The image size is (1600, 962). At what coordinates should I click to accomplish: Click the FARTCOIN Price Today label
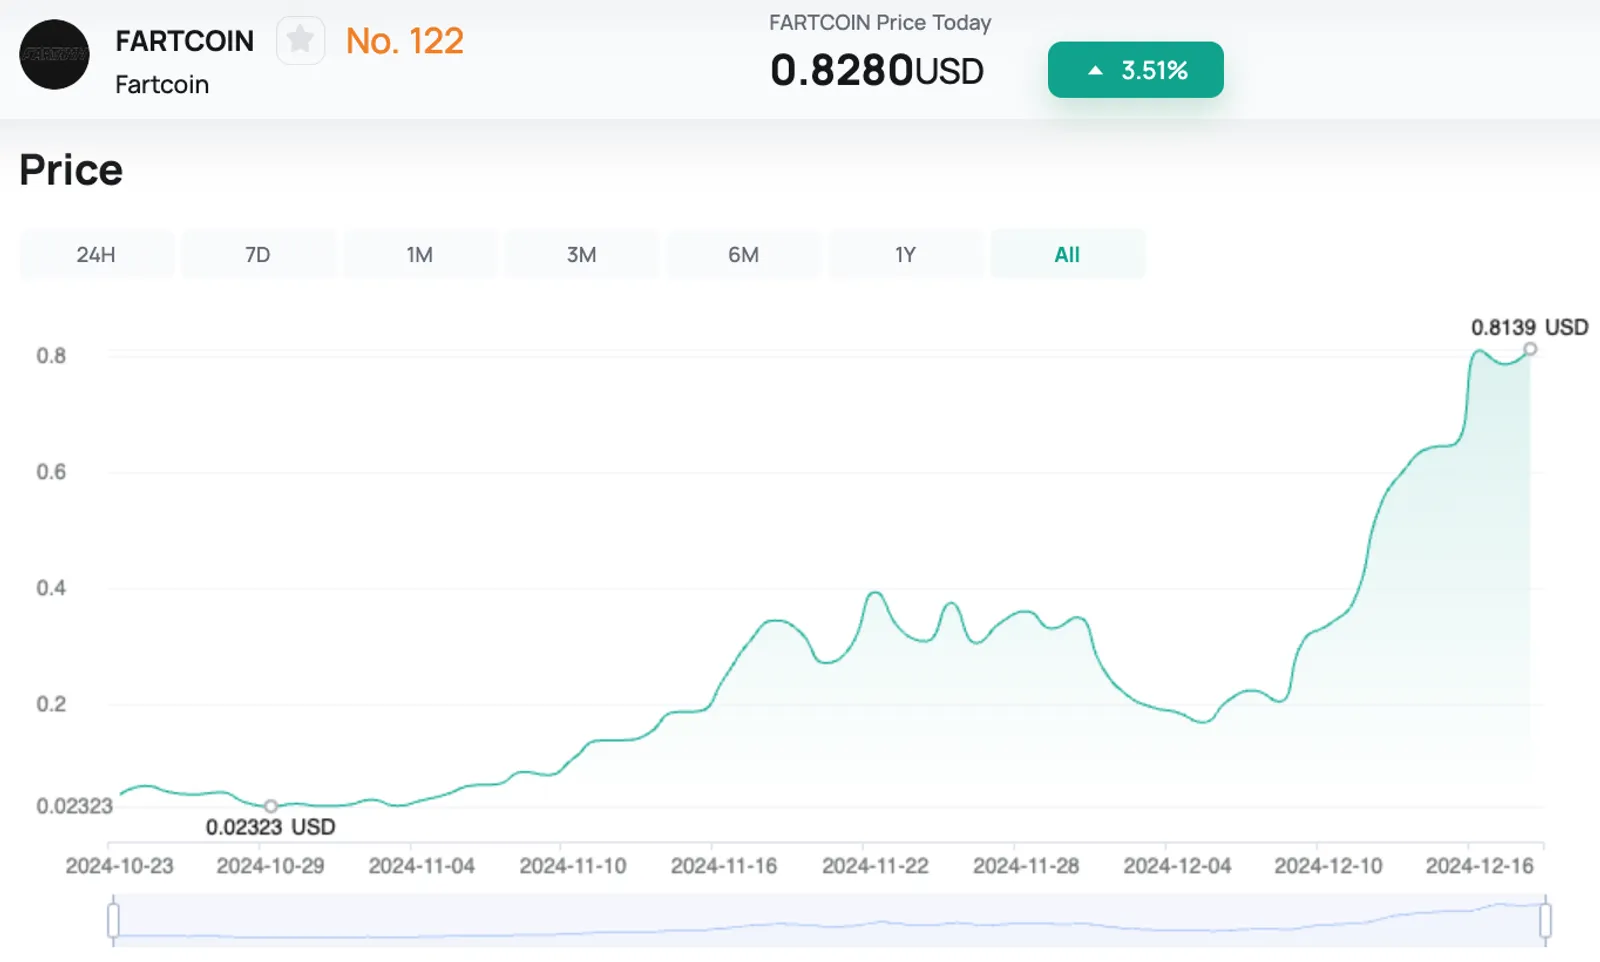click(x=880, y=23)
